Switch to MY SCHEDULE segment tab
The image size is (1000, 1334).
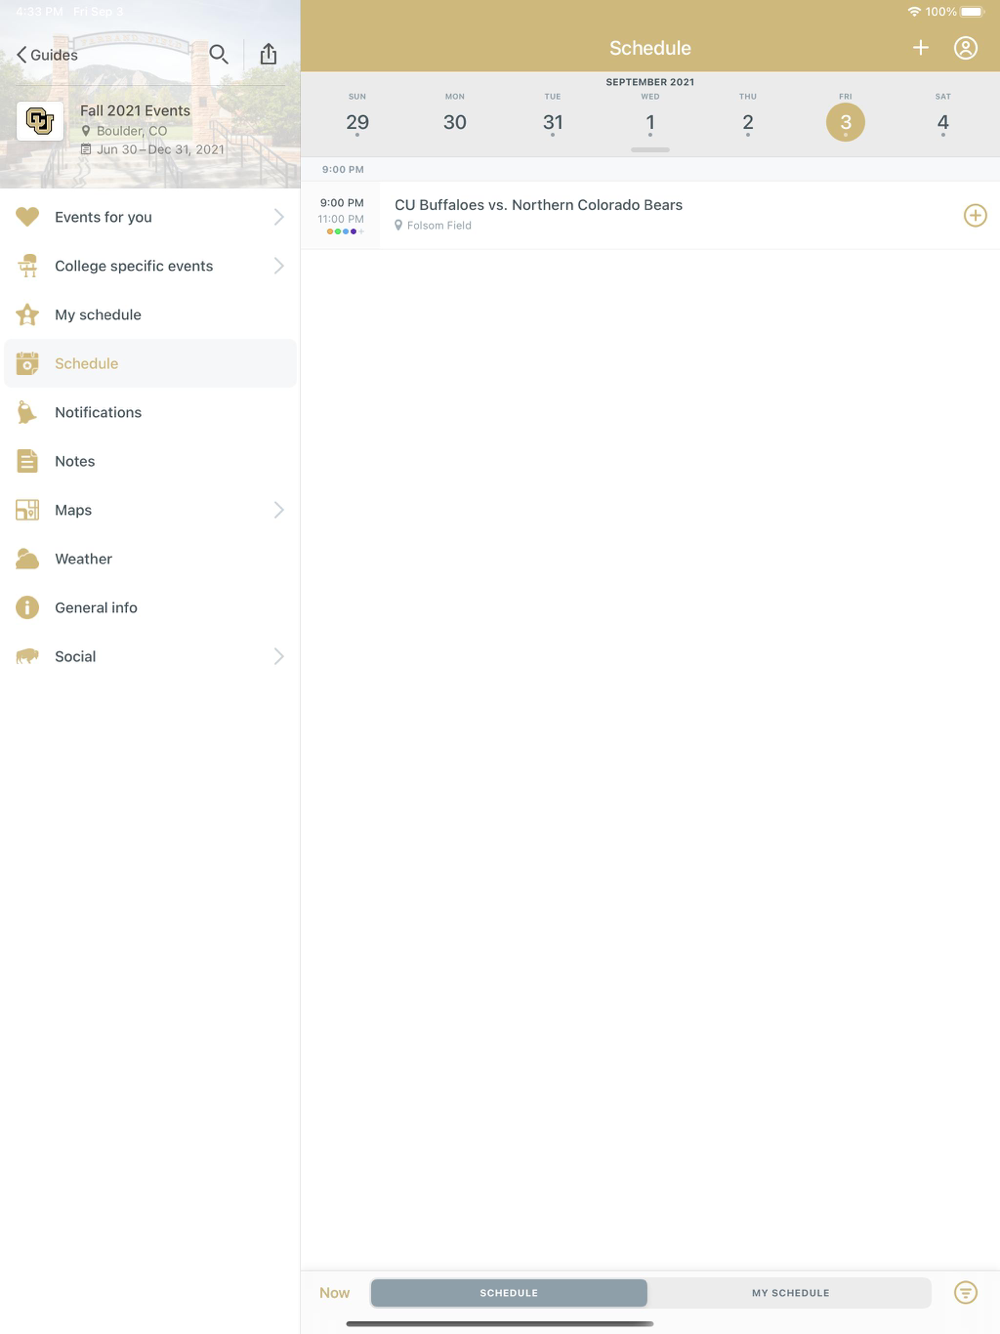790,1293
